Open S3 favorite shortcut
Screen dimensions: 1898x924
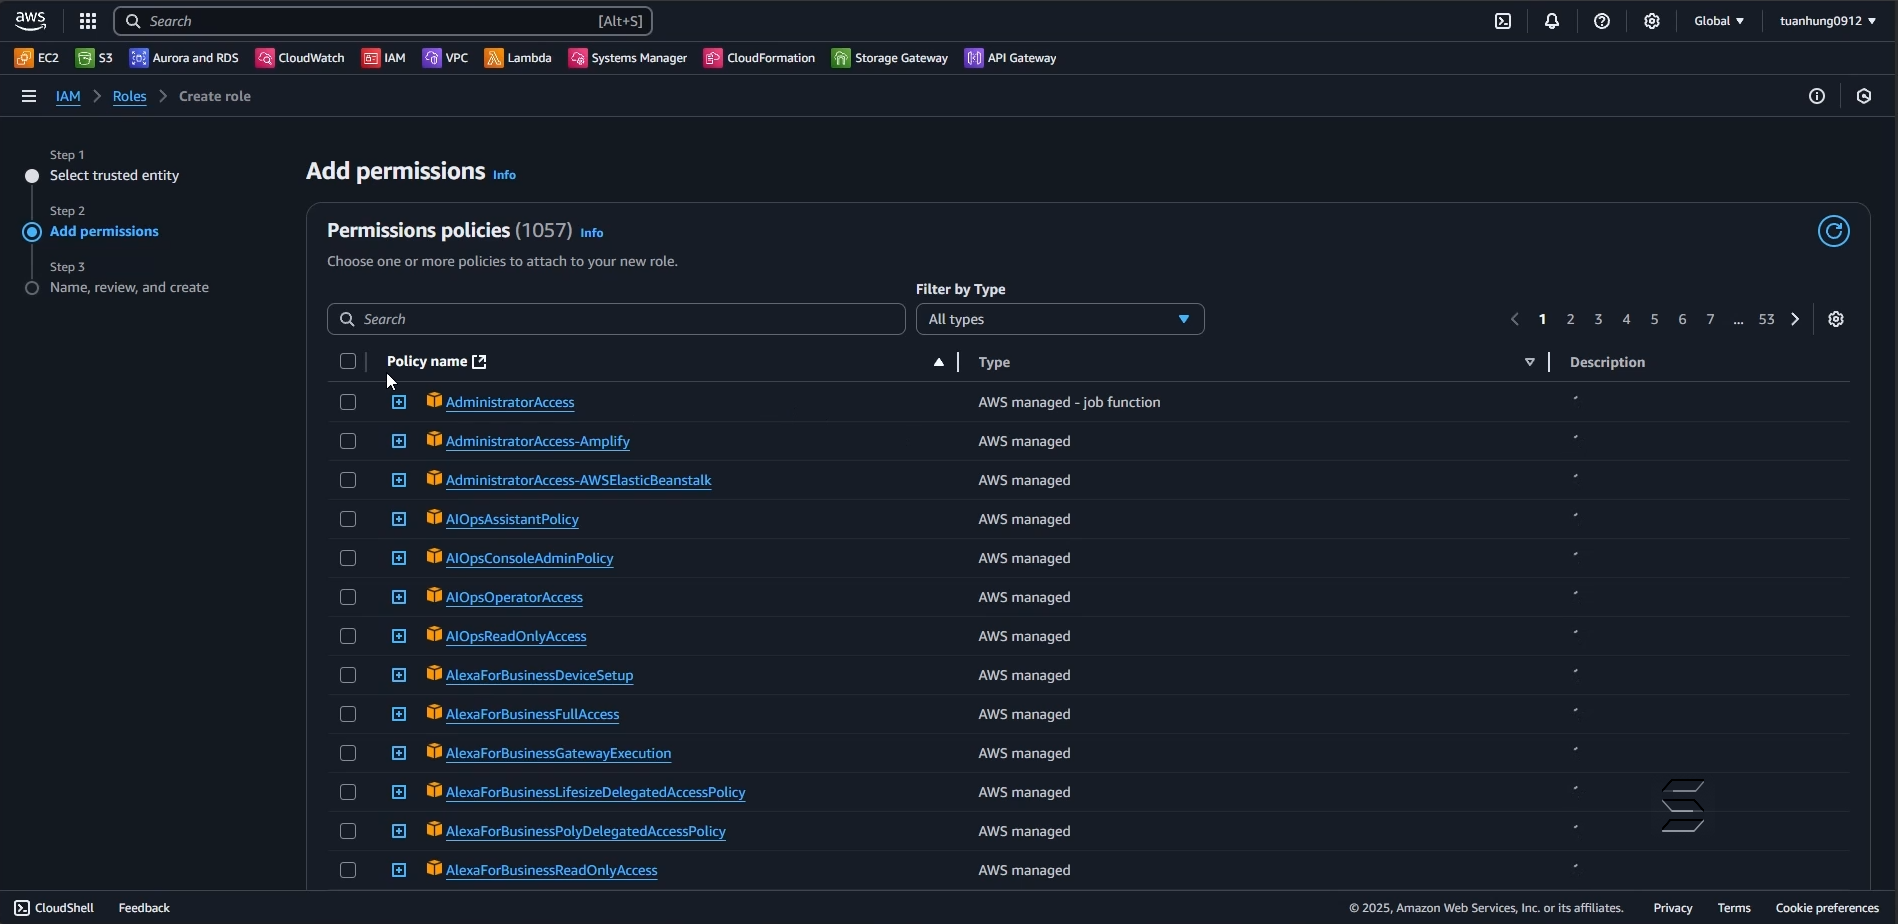click(95, 58)
